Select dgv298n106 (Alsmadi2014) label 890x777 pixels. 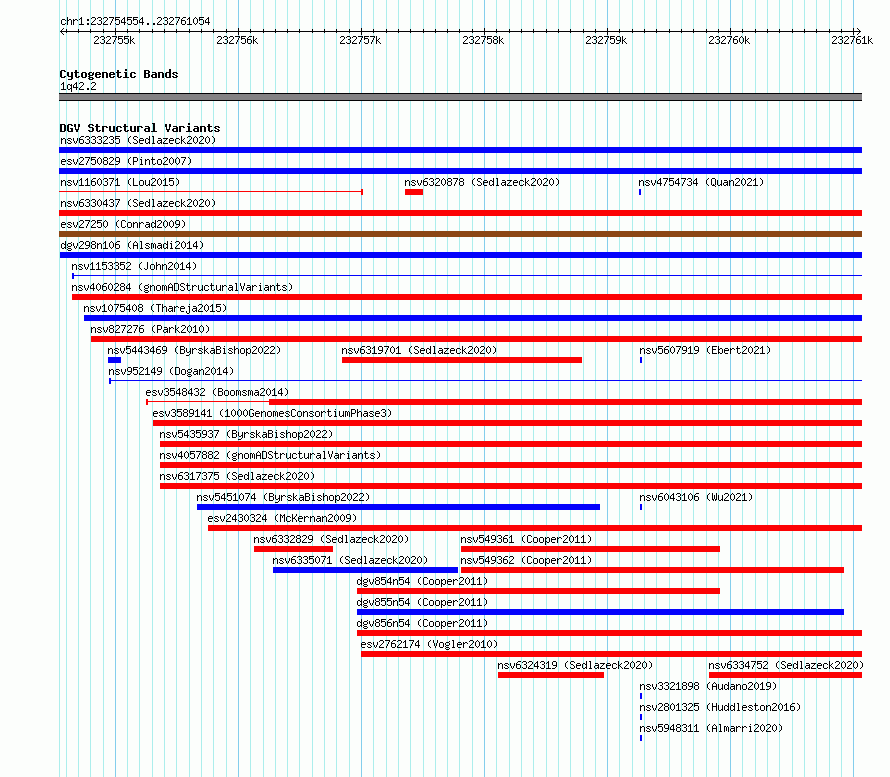(x=132, y=245)
